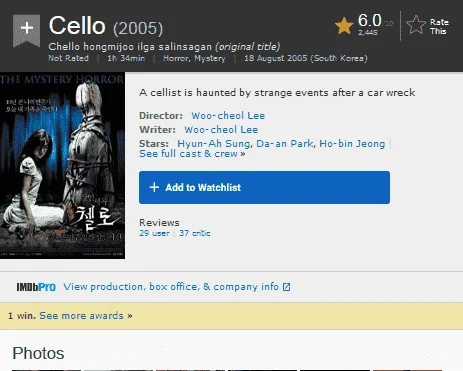Open writer Woo-cheol Lee's link
Screen dimensions: 463x371
pos(221,130)
